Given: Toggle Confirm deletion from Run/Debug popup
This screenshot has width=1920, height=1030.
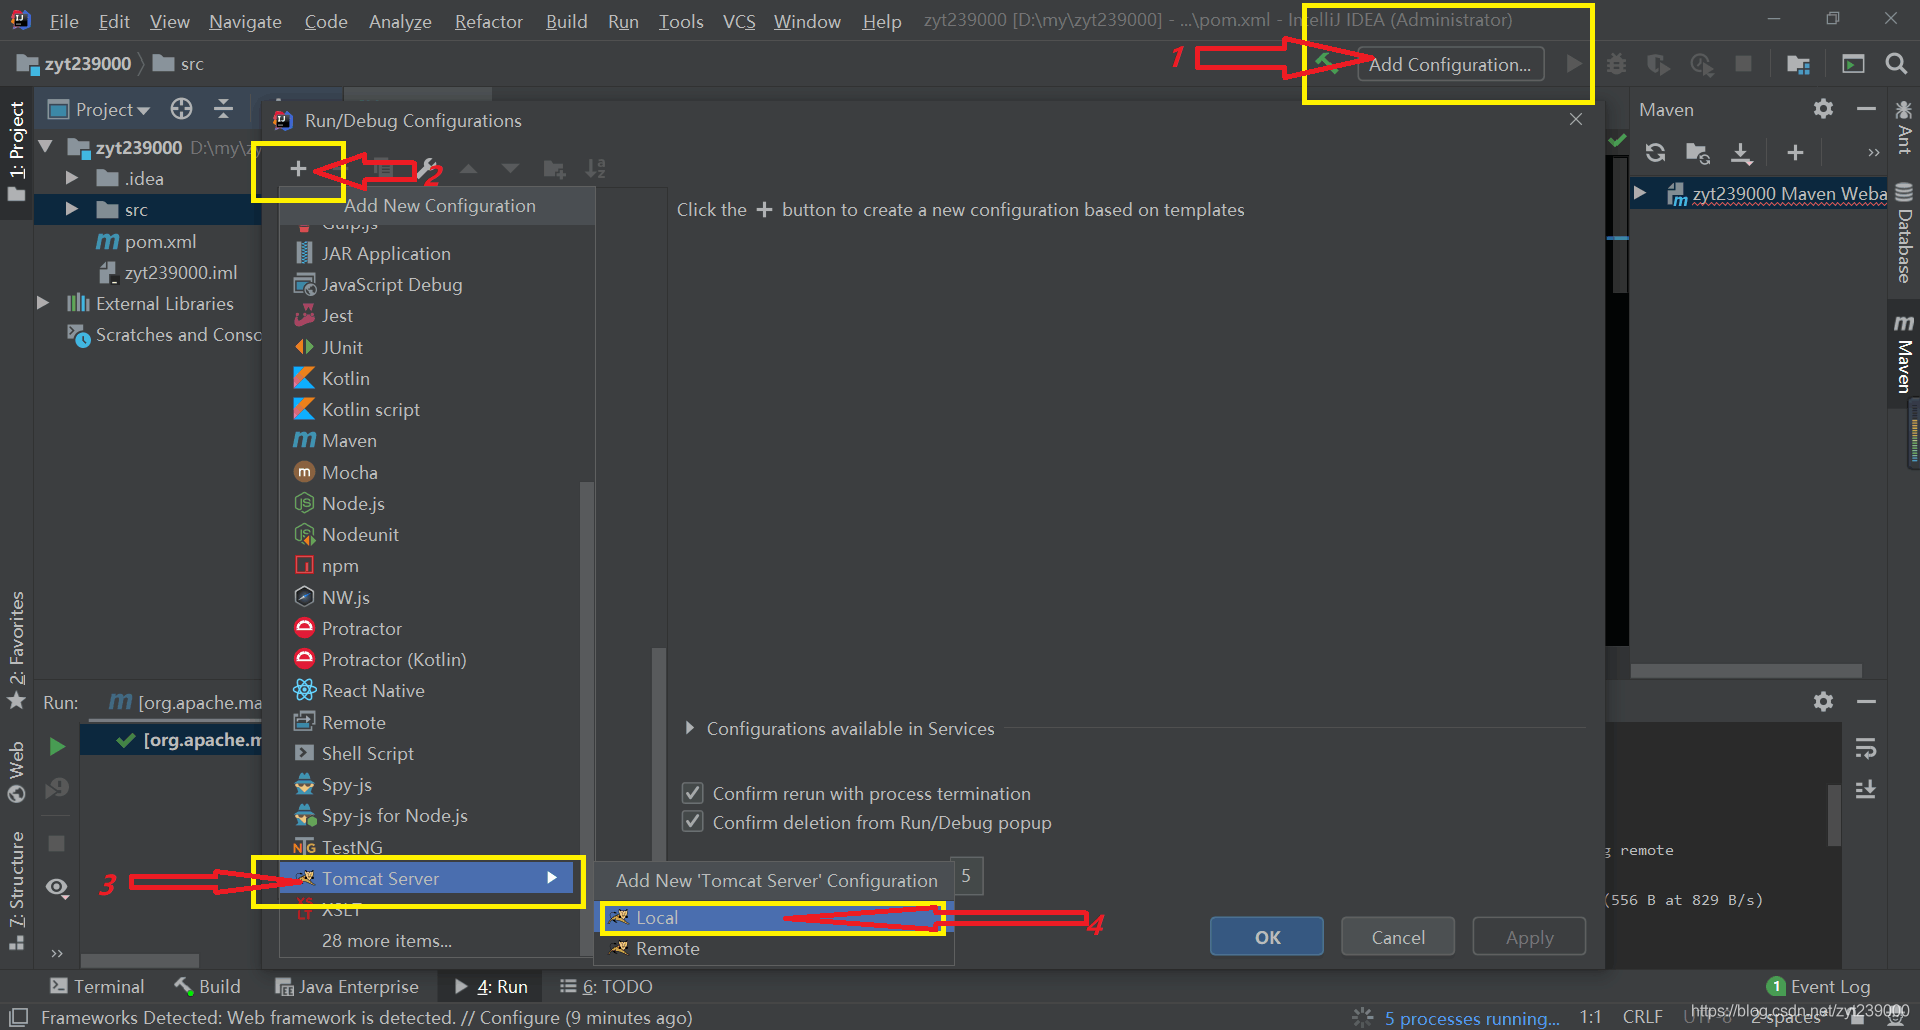Looking at the screenshot, I should pos(692,822).
